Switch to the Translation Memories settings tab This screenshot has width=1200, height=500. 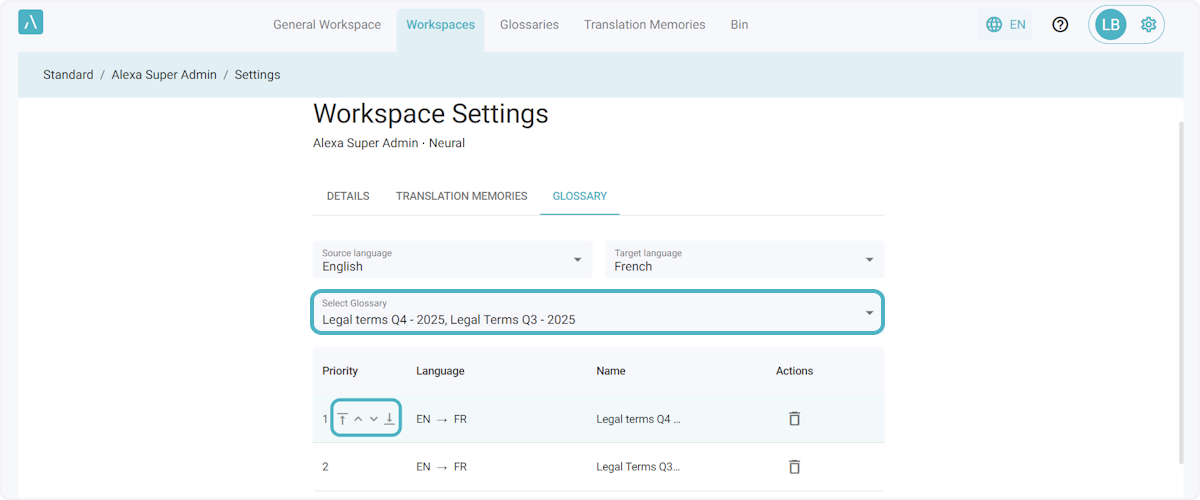point(461,196)
